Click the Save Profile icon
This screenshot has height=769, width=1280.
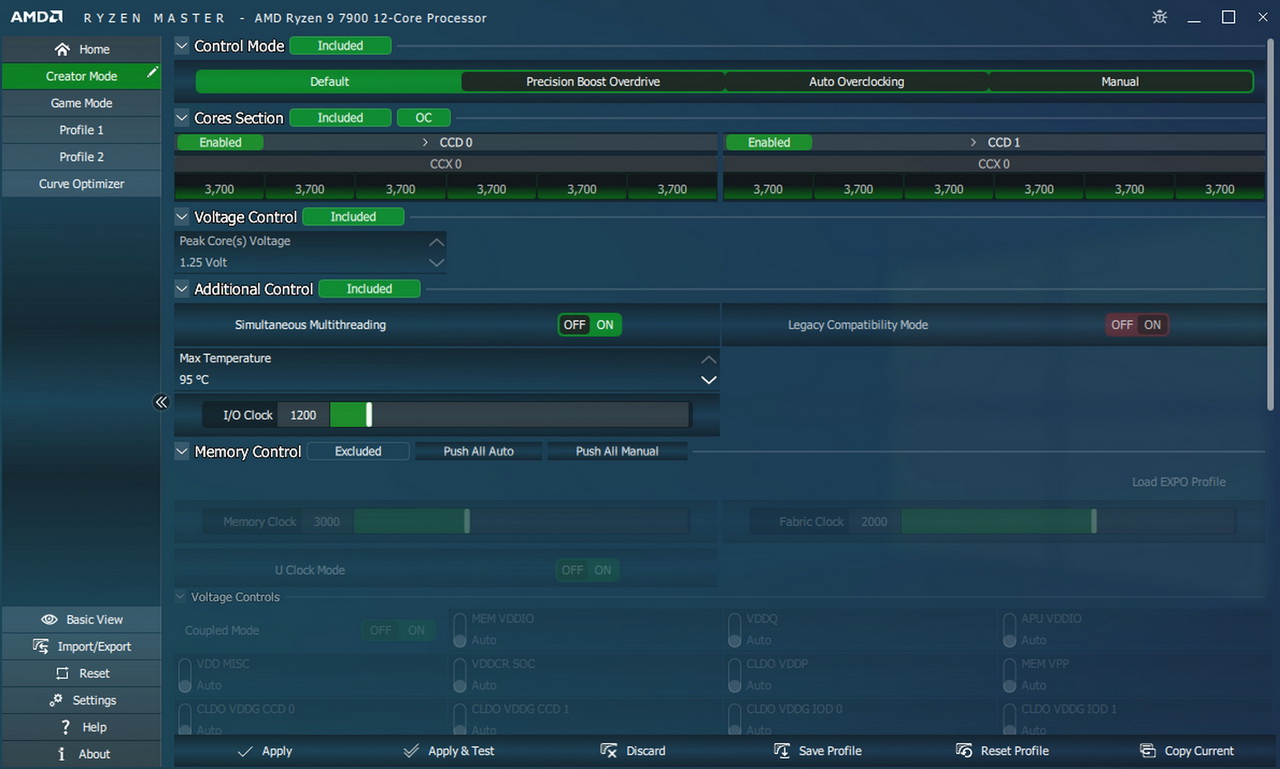click(782, 750)
